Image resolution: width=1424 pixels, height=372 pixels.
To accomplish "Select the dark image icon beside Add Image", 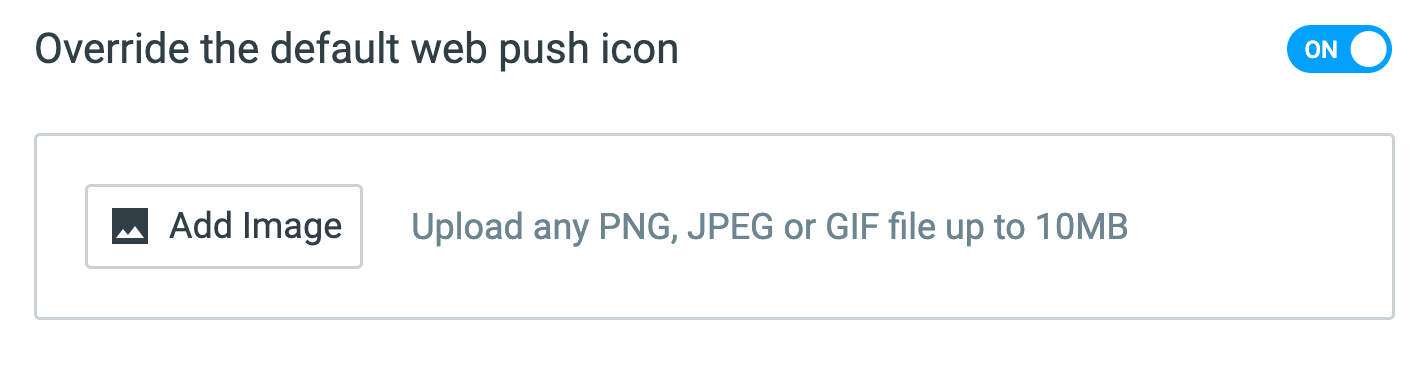I will 130,226.
